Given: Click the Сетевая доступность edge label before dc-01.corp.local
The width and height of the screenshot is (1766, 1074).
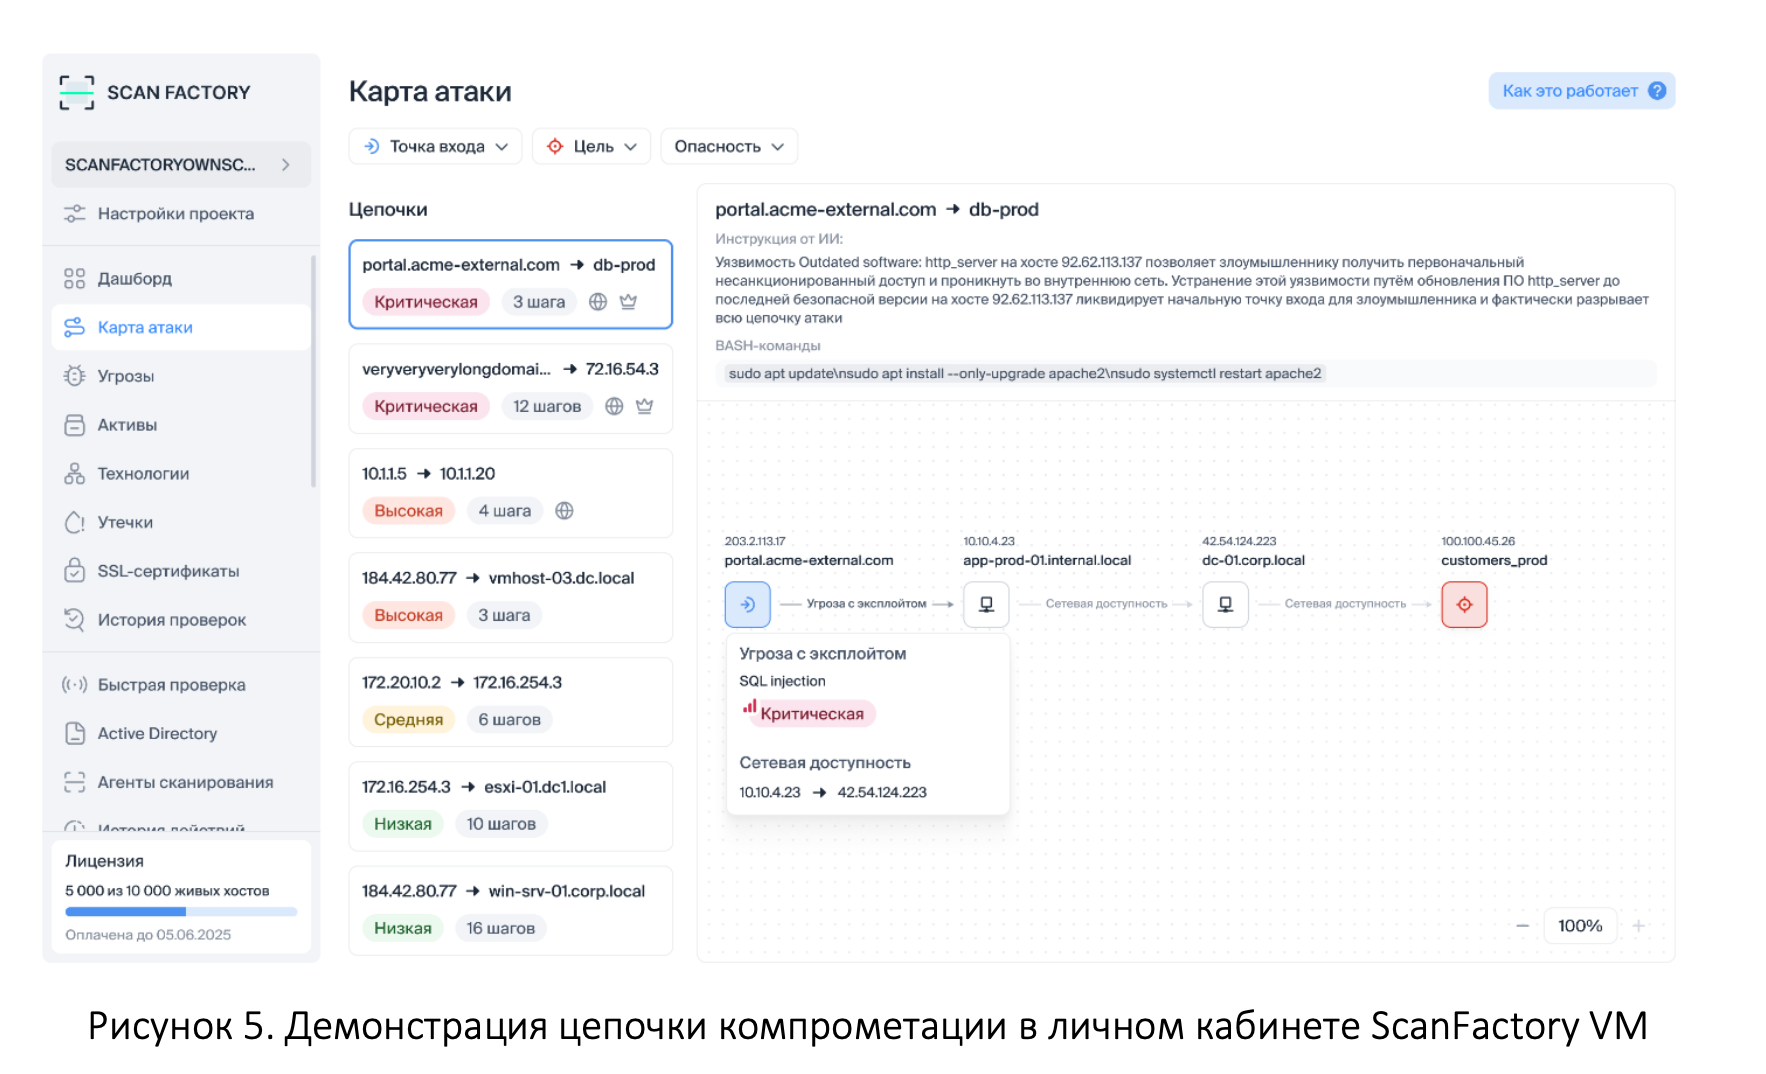Looking at the screenshot, I should click(x=1106, y=604).
